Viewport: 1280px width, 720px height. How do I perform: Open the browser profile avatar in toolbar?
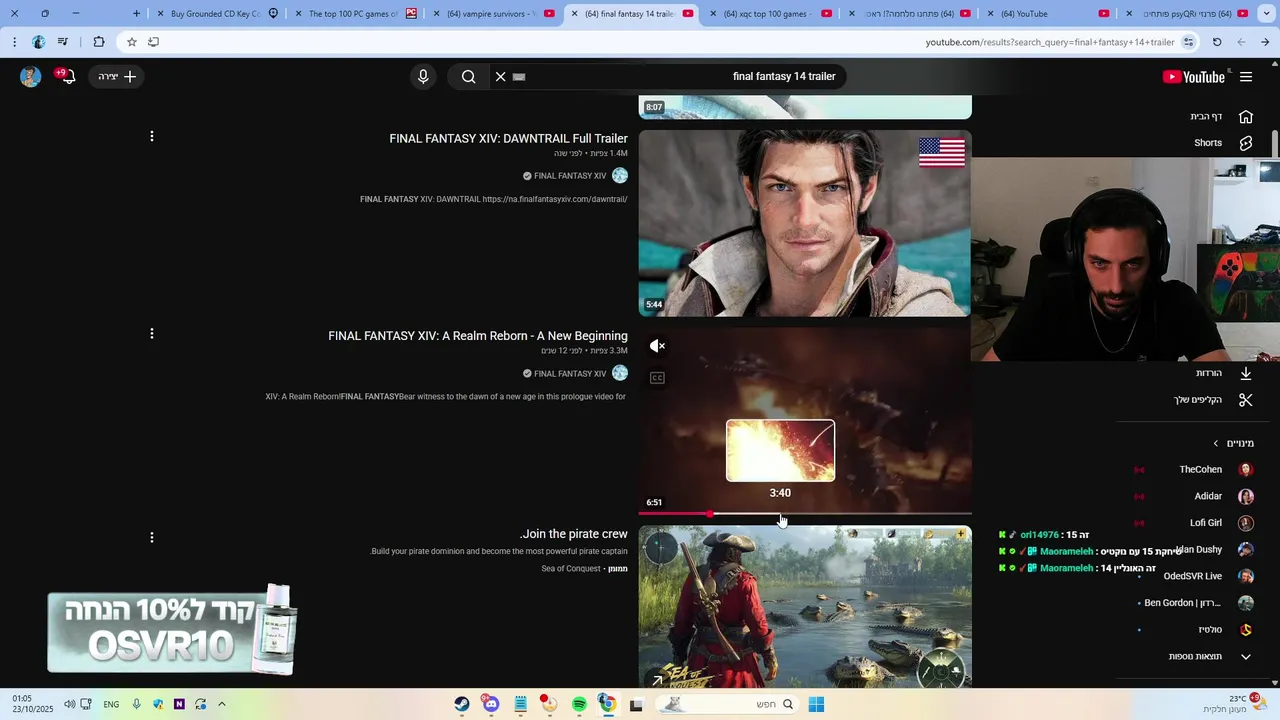[39, 42]
